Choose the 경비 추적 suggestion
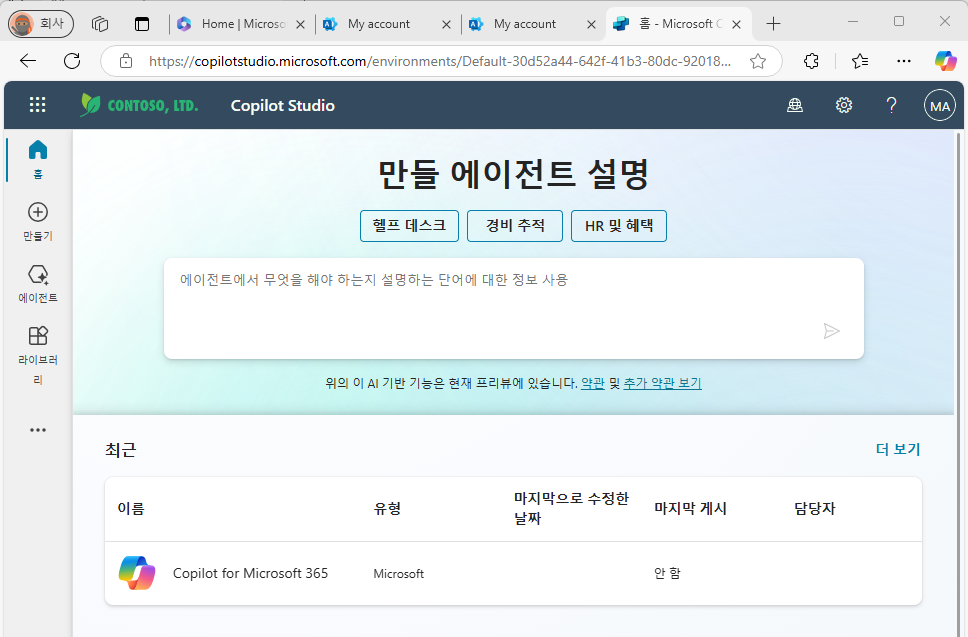The image size is (968, 637). pyautogui.click(x=515, y=226)
